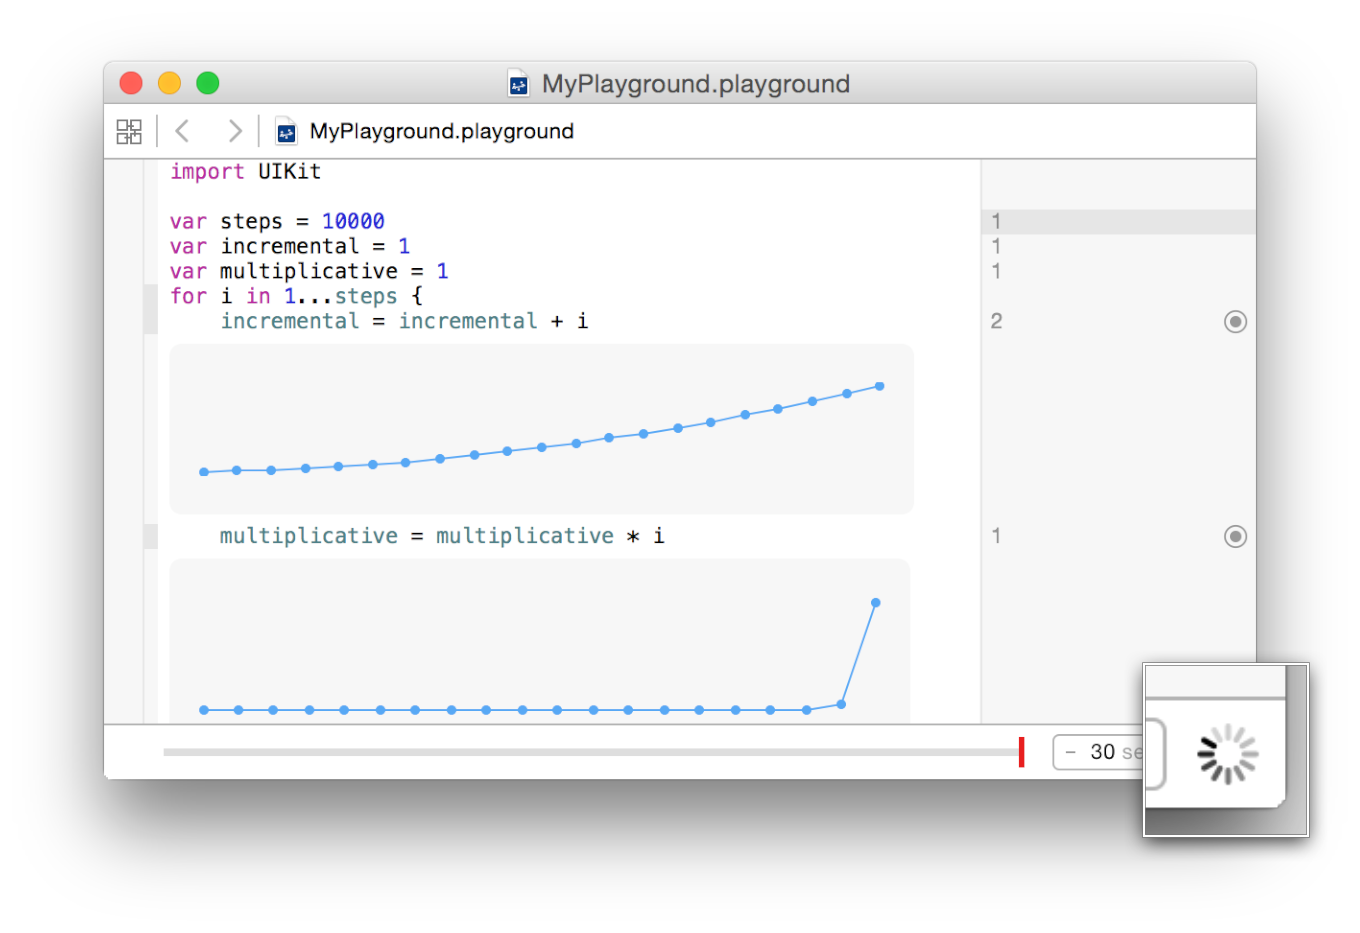Go back with the left chevron
The image size is (1360, 933).
182,131
